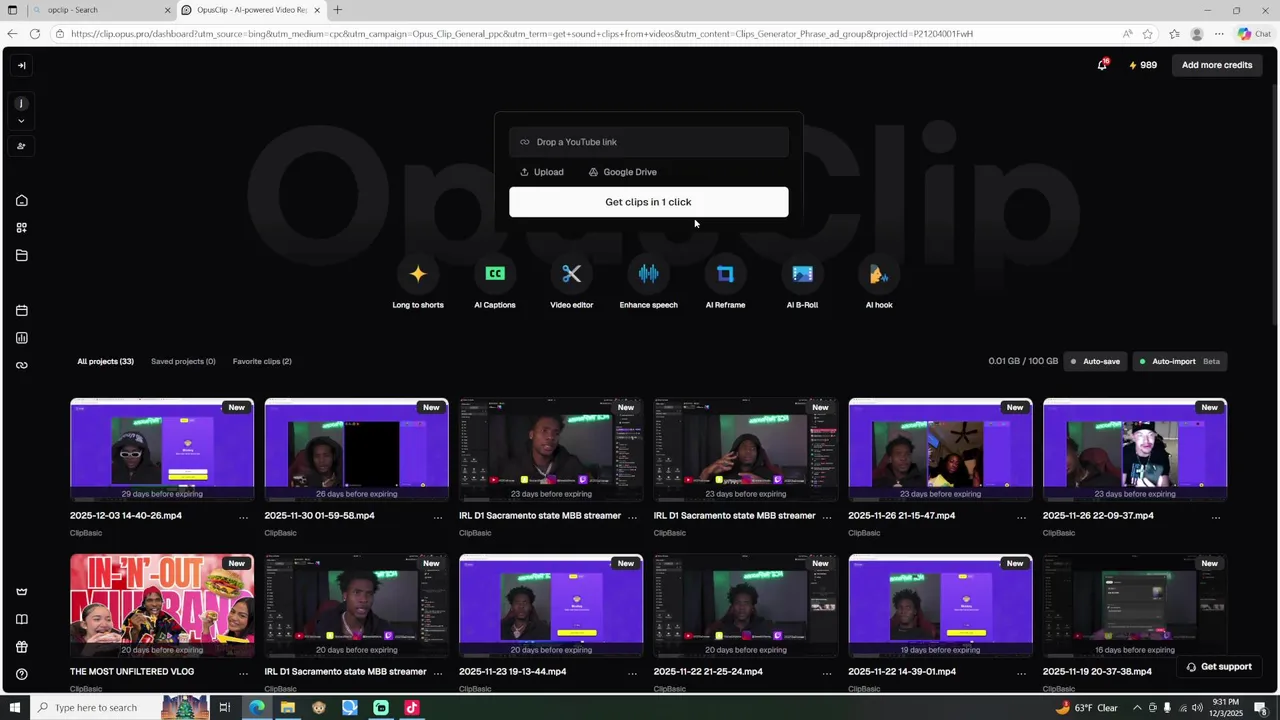1280x720 pixels.
Task: Click Get clips in 1 click
Action: coord(648,202)
